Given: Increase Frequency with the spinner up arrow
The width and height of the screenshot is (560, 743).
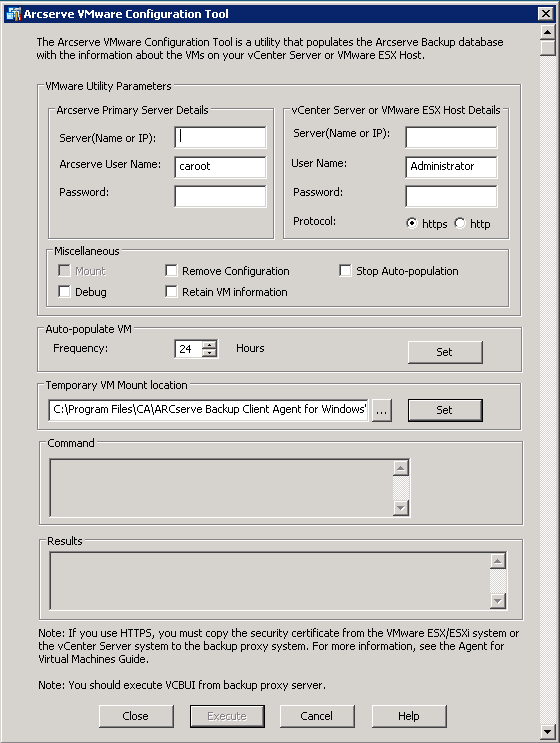Looking at the screenshot, I should 209,344.
